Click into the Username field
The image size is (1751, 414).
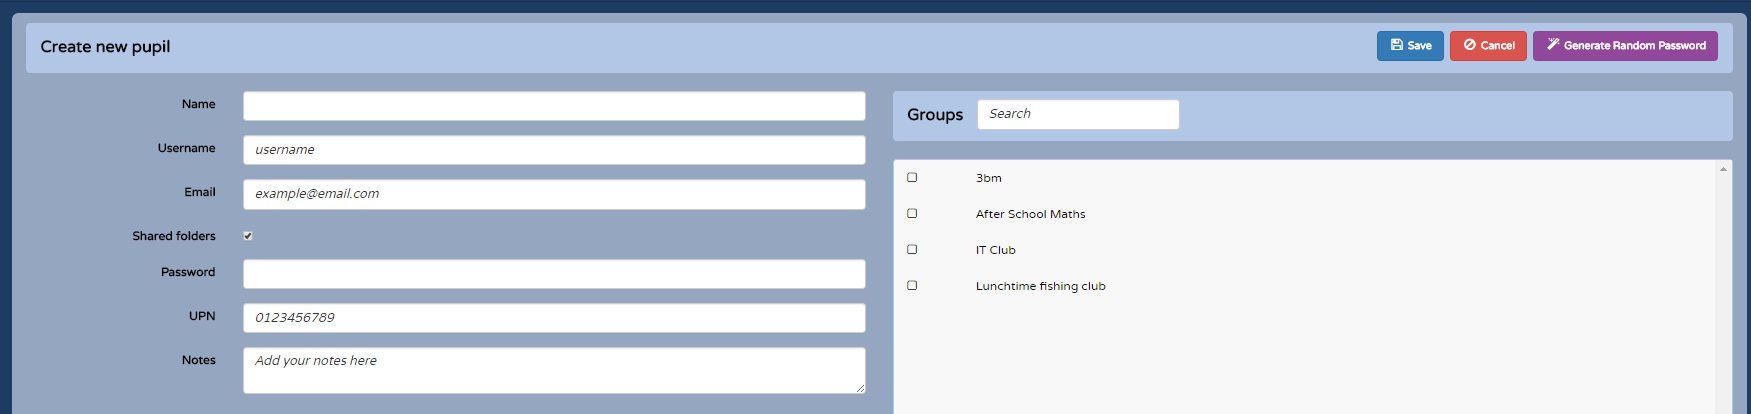tap(554, 150)
